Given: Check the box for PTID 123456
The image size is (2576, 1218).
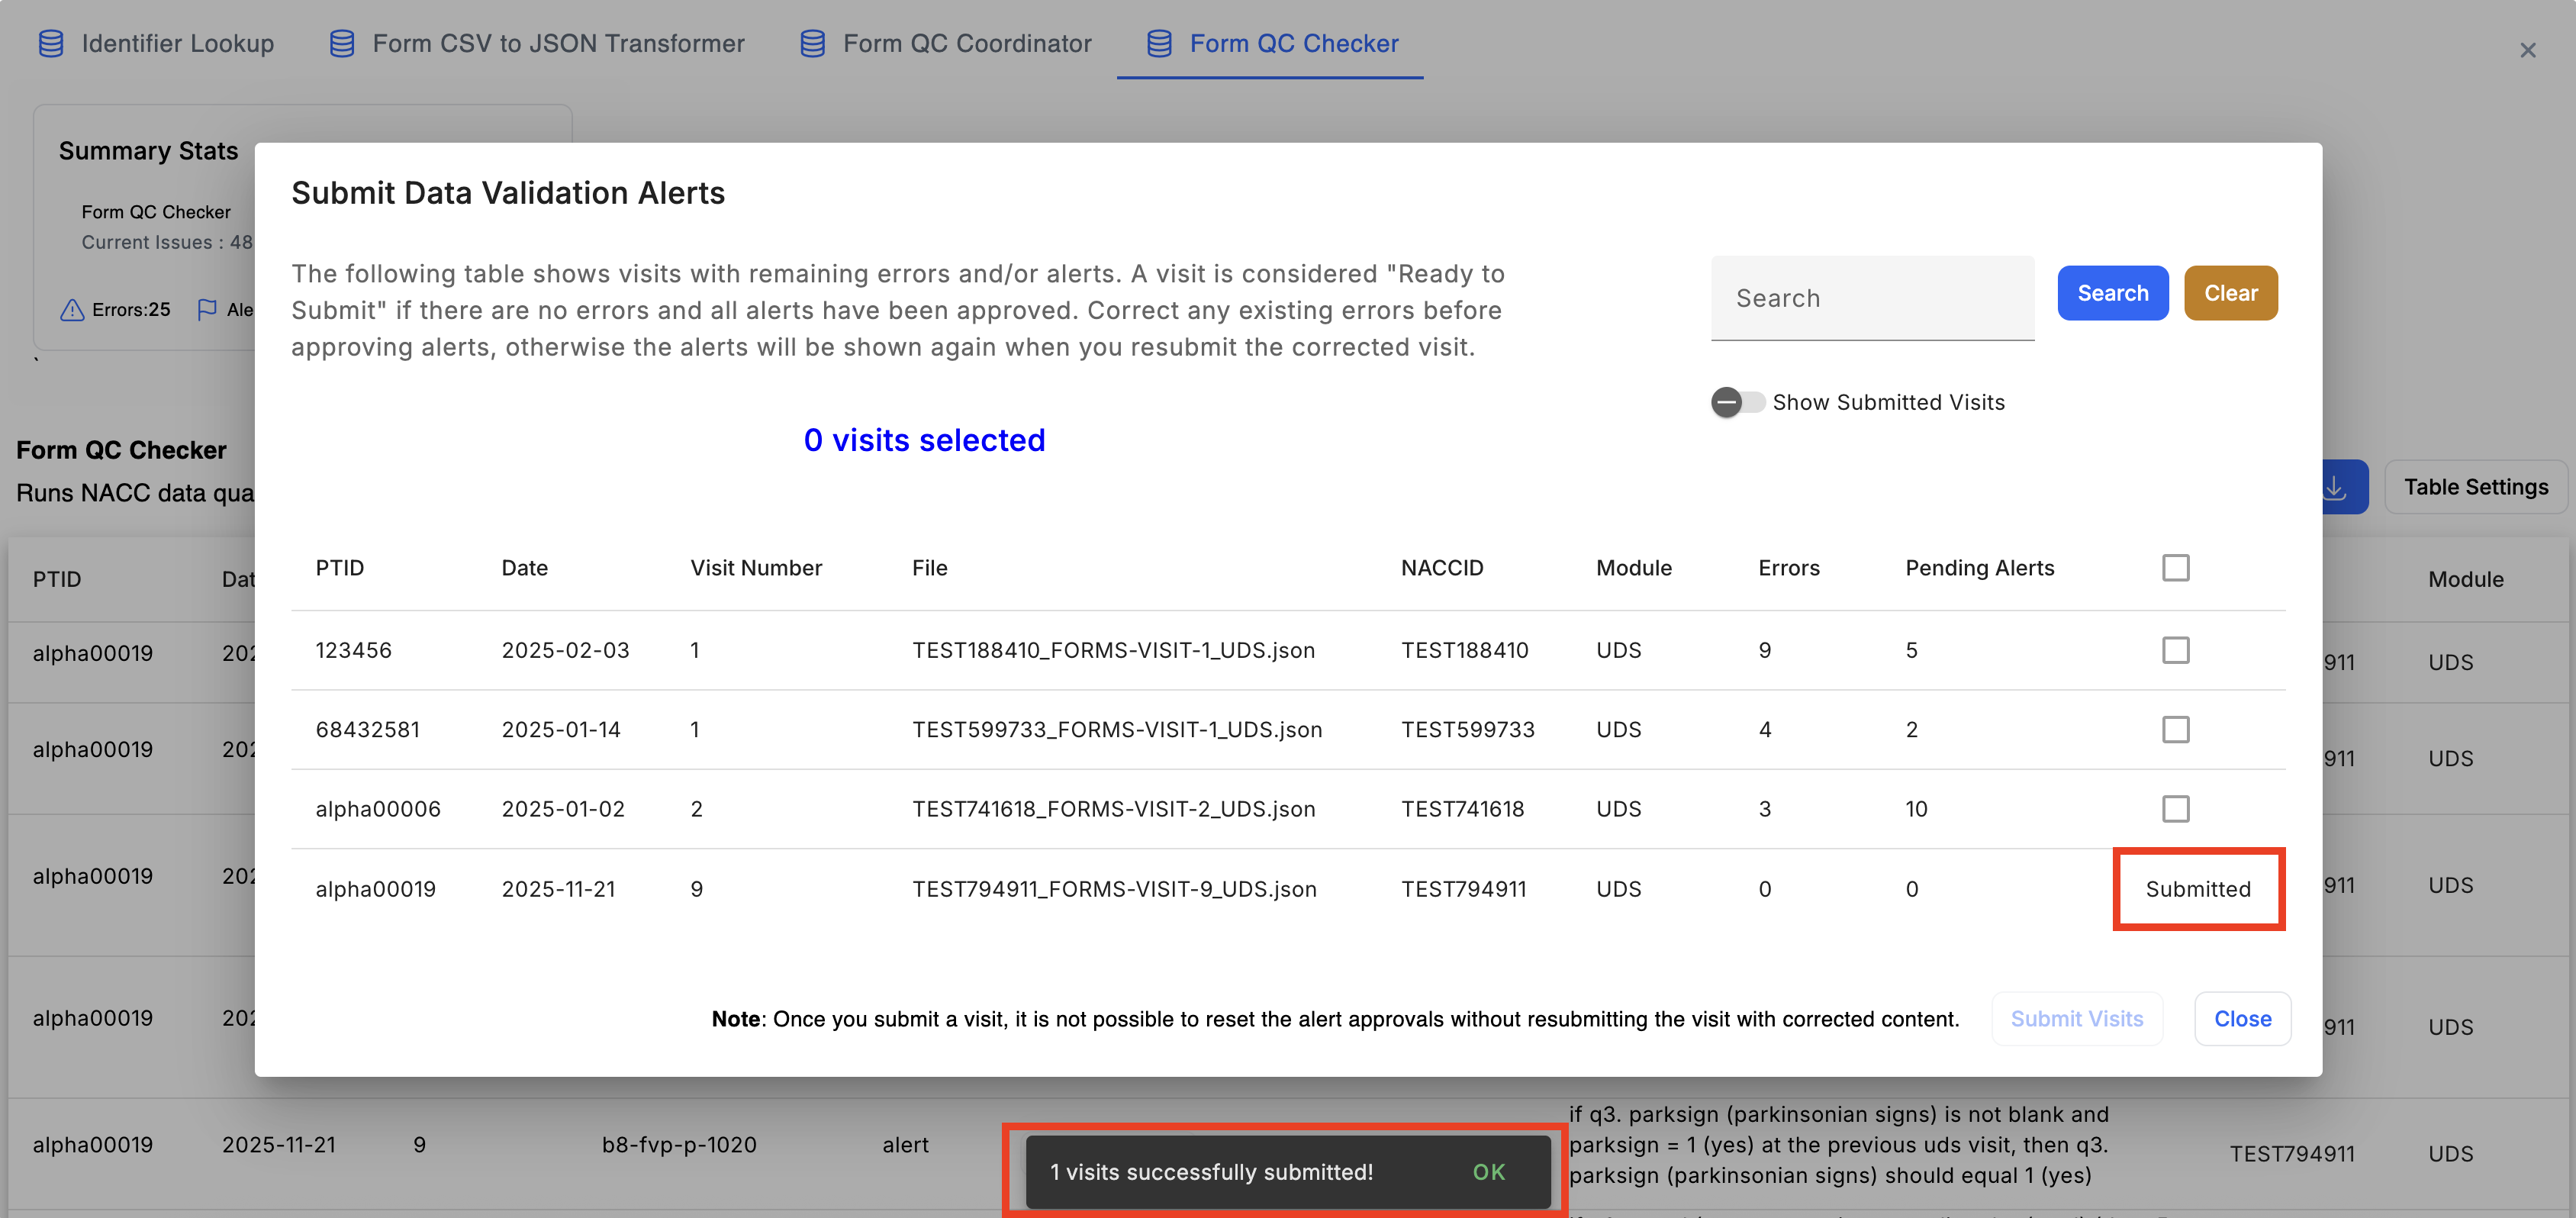Looking at the screenshot, I should coord(2175,650).
